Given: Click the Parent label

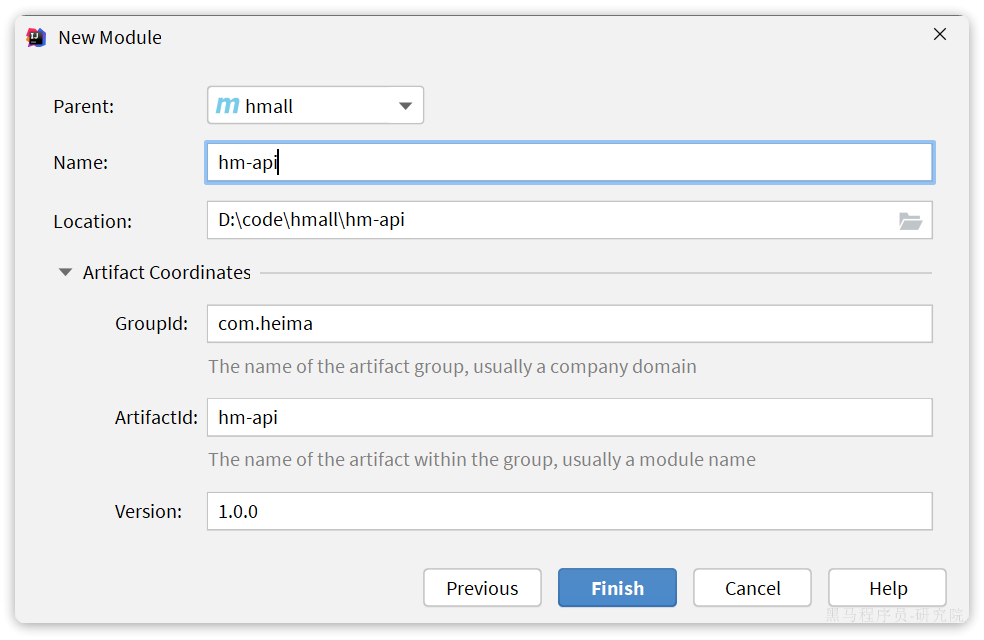Looking at the screenshot, I should 84,106.
